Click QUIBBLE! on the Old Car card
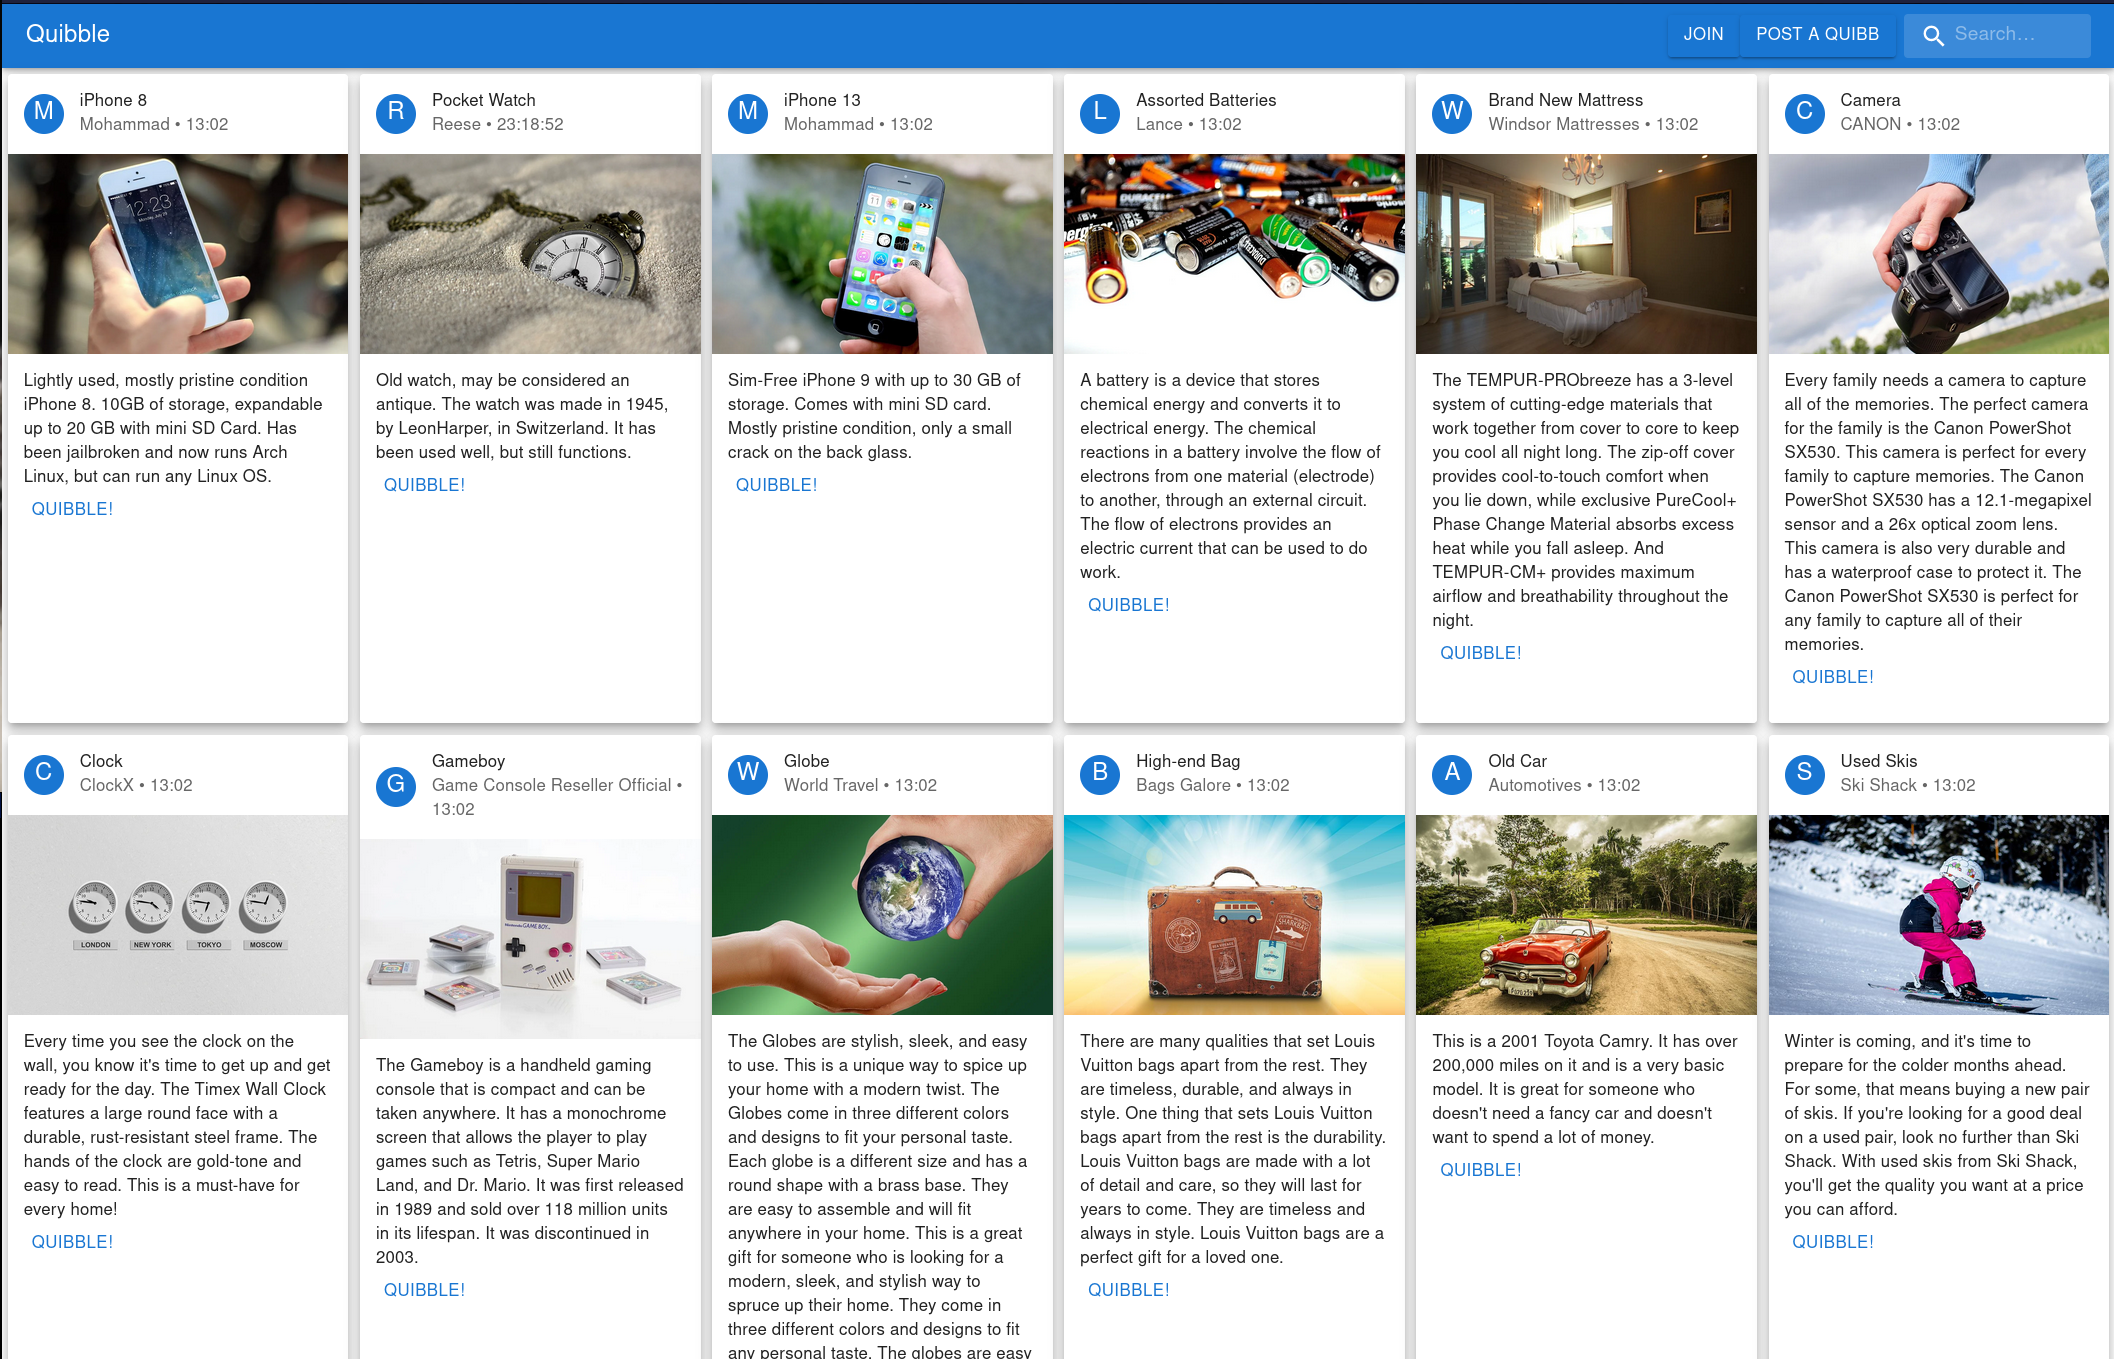 pos(1480,1170)
